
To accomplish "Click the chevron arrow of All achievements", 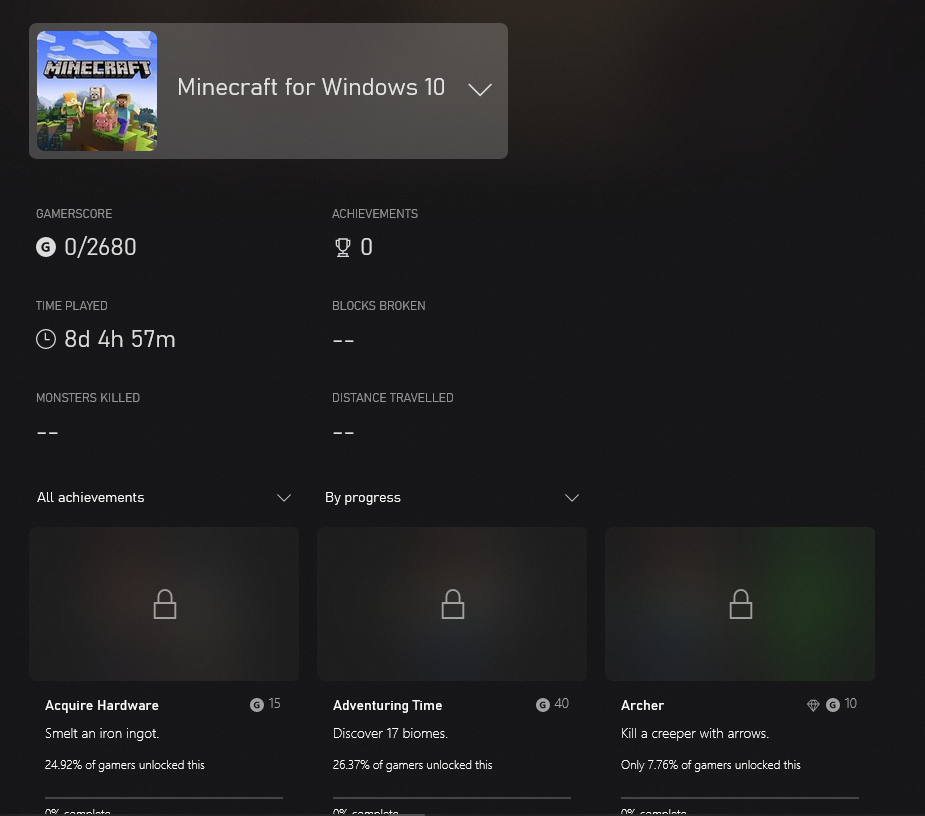I will [x=284, y=497].
